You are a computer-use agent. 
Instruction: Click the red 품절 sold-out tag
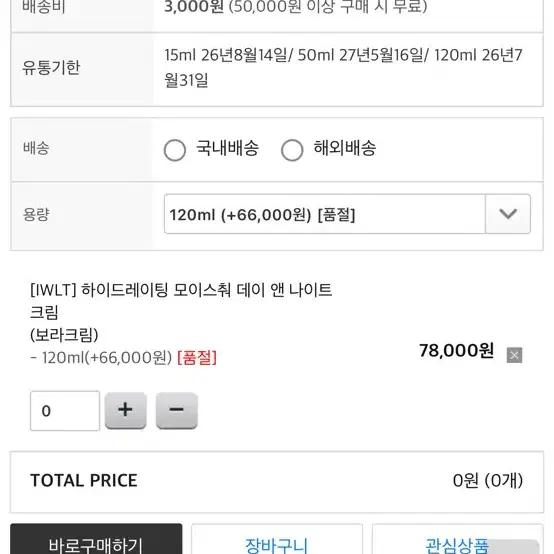197,358
